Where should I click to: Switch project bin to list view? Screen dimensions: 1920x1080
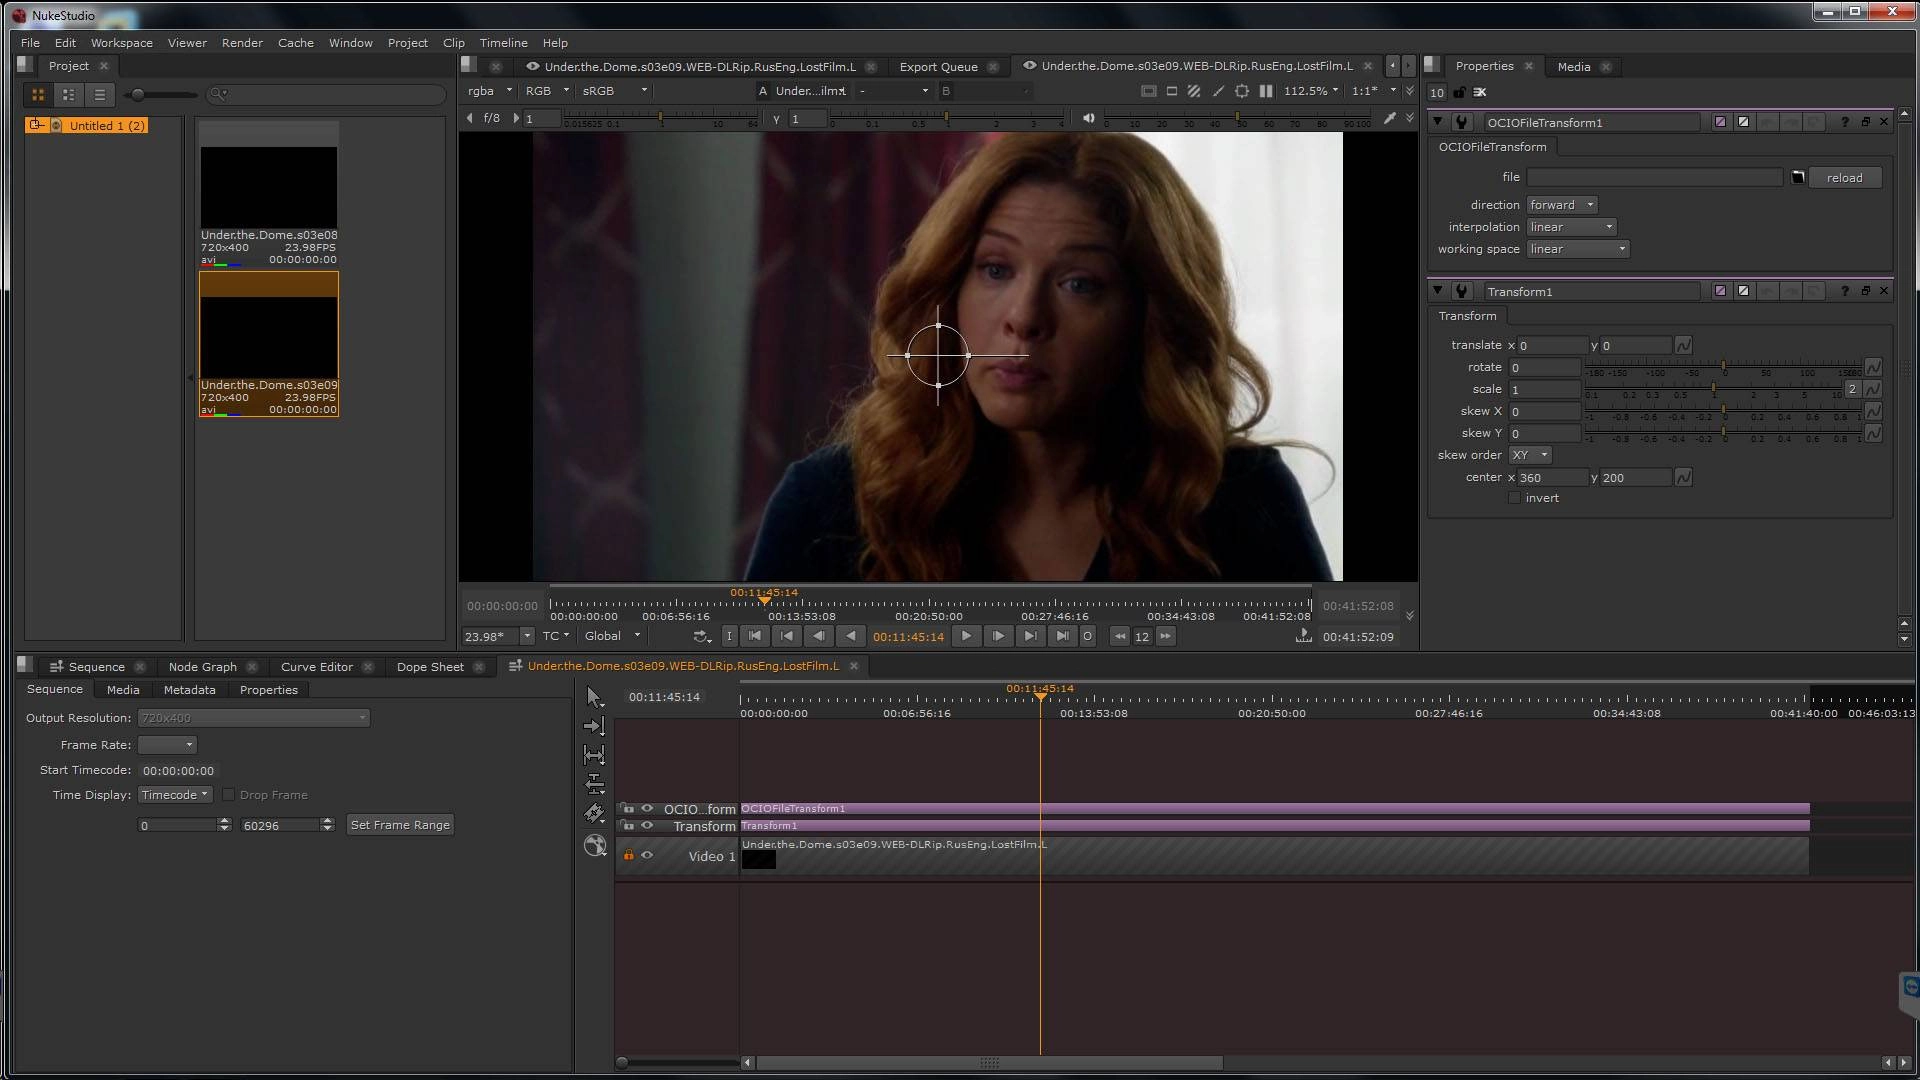click(x=99, y=94)
